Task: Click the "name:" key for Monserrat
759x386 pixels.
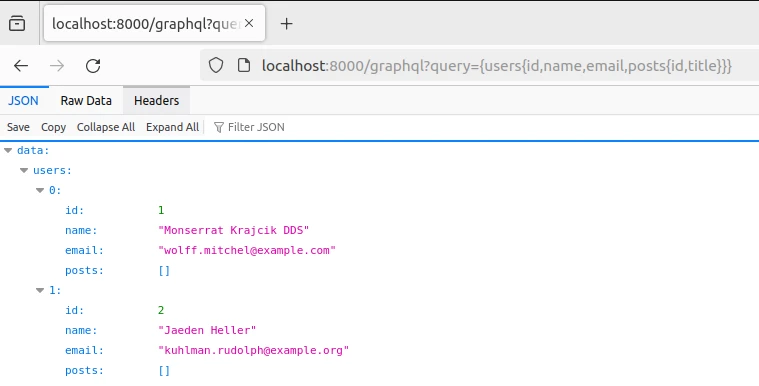Action: click(81, 231)
